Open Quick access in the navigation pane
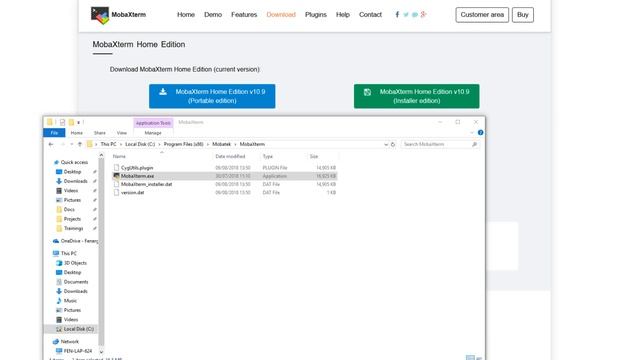 [x=74, y=162]
